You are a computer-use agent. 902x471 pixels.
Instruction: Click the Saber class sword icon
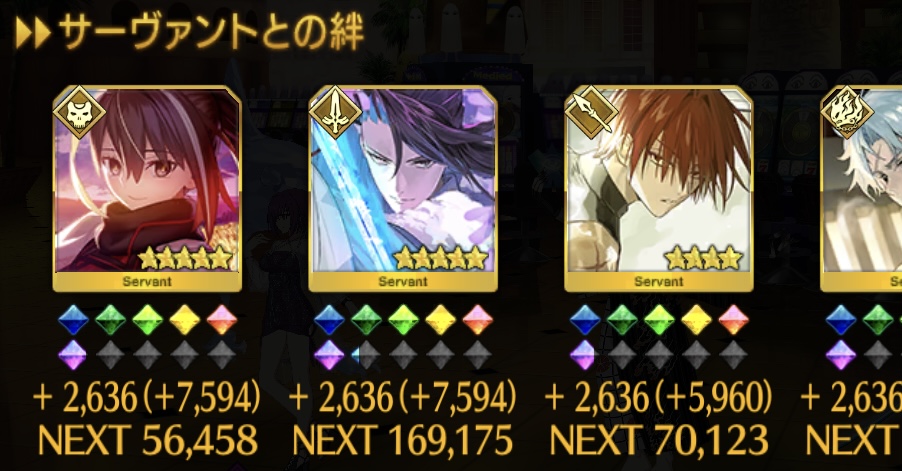coord(335,113)
